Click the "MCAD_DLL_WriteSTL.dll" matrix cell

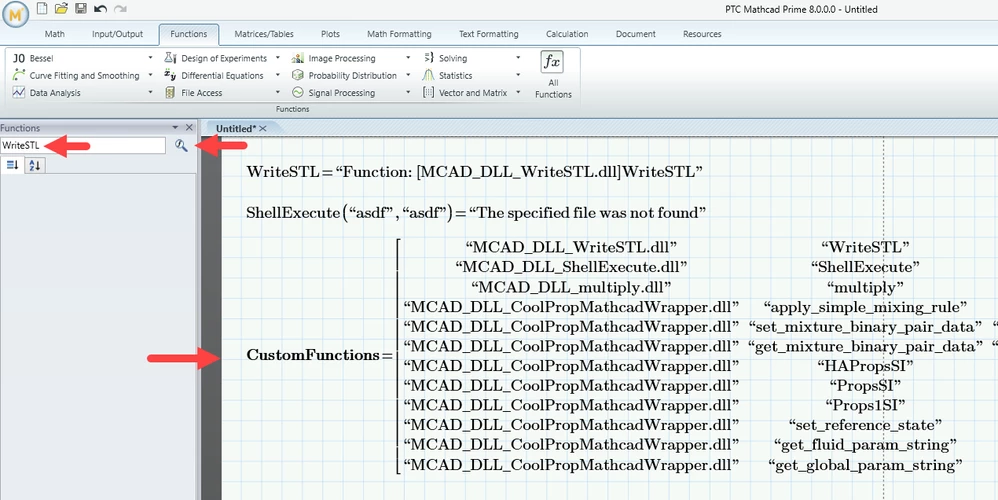(x=571, y=247)
